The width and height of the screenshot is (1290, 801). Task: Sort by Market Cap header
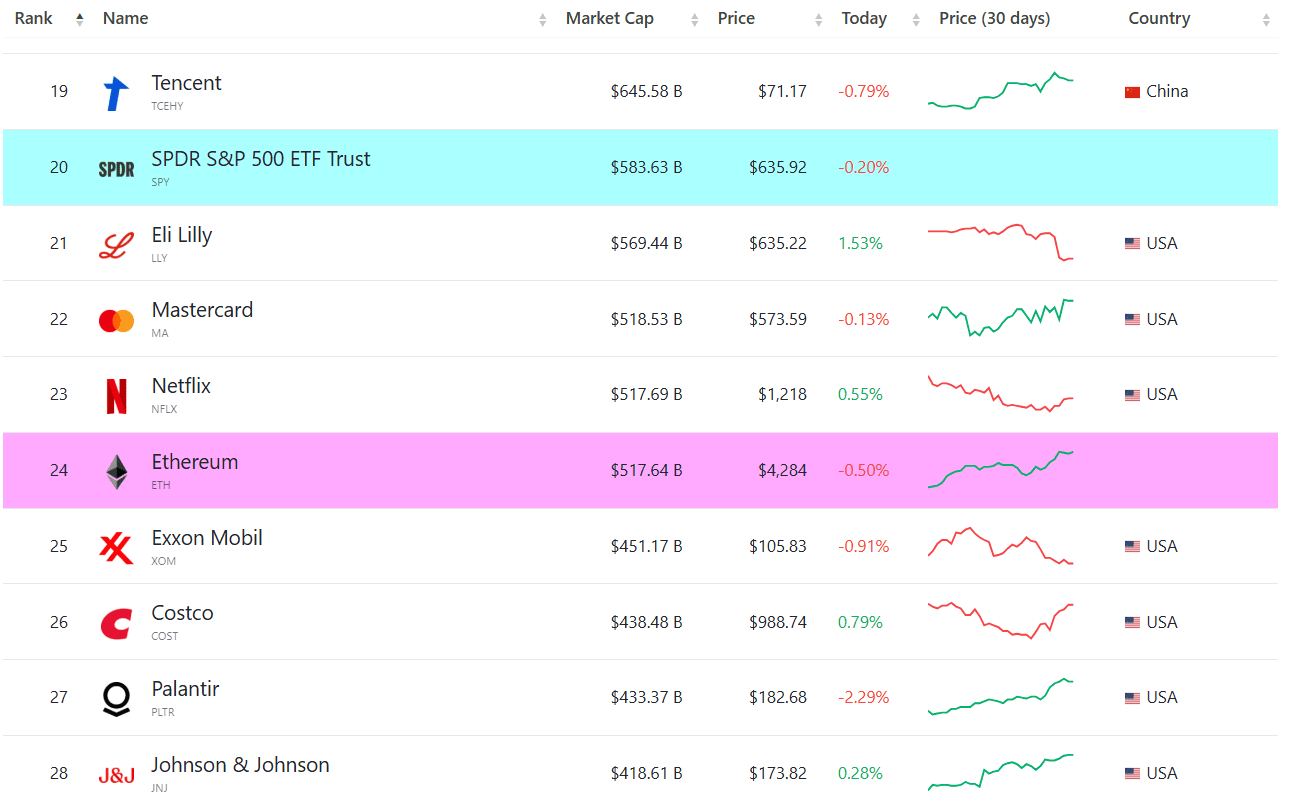[x=610, y=19]
